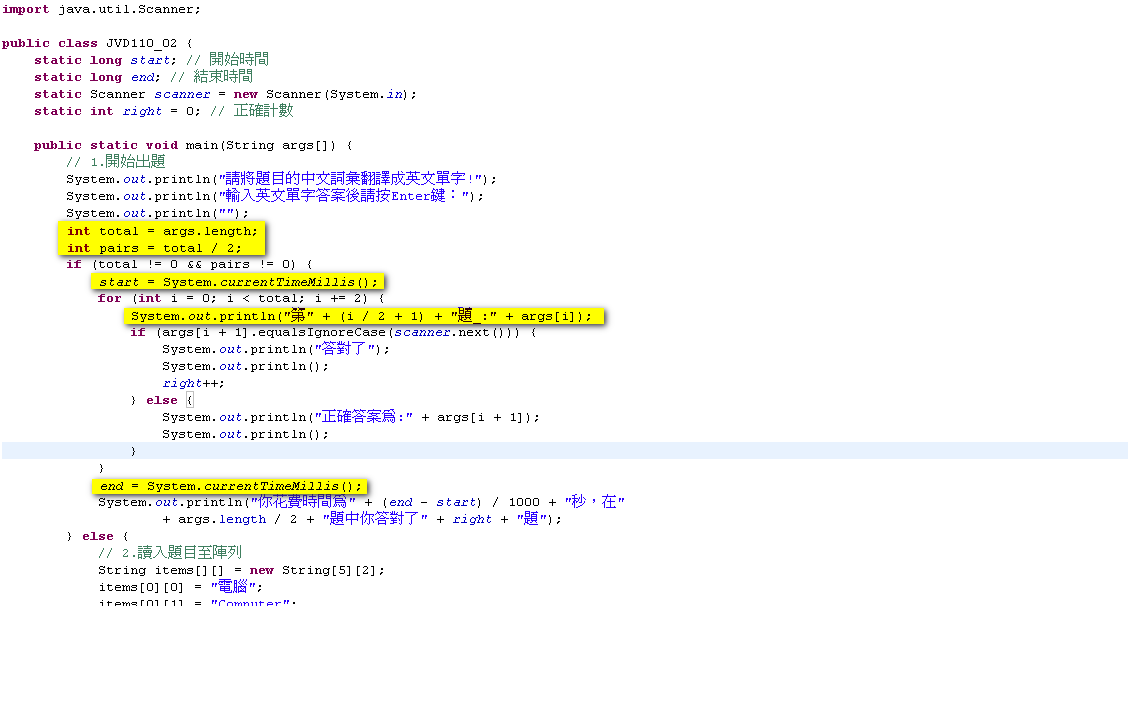The height and width of the screenshot is (708, 1128).
Task: Click the println line with 'args[i + 1]'
Action: point(351,417)
